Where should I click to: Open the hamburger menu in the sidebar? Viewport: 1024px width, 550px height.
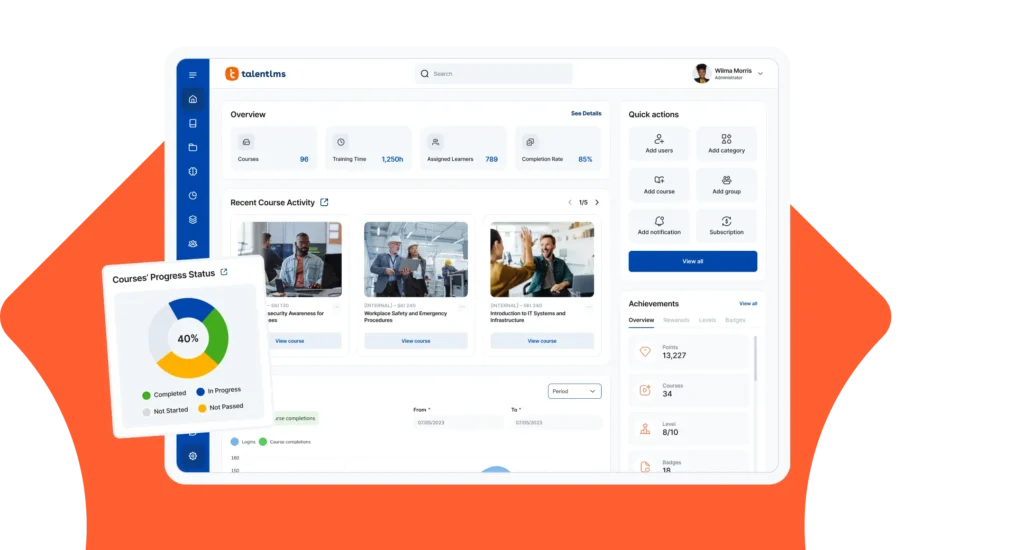click(x=193, y=75)
